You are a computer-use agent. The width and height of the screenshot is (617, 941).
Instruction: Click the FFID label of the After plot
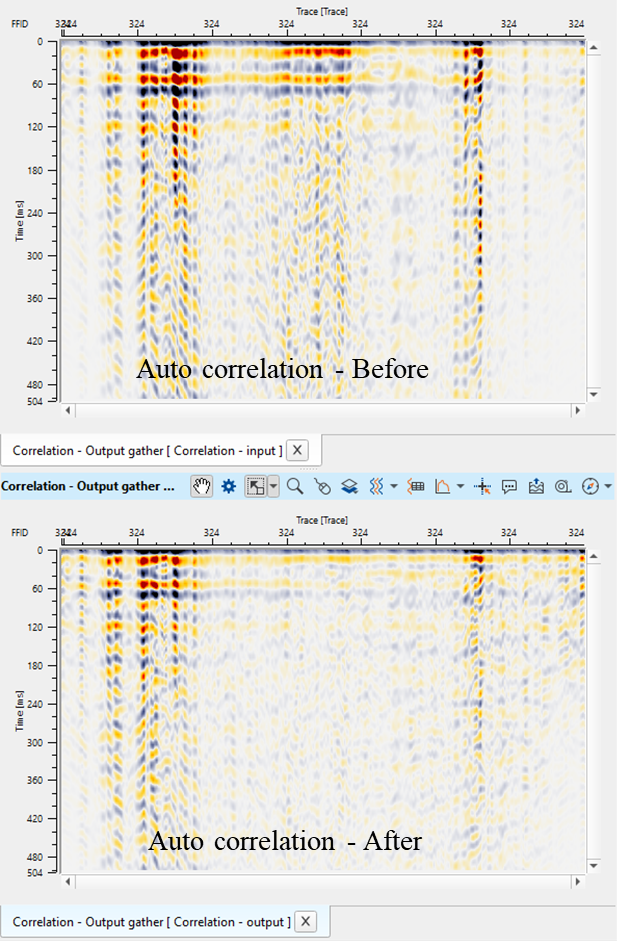point(20,532)
